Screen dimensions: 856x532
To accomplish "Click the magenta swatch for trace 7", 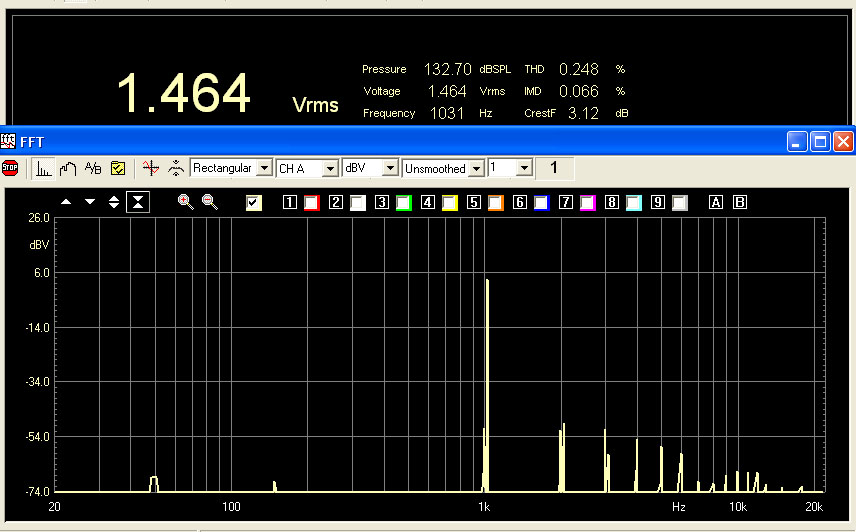I will [x=587, y=203].
